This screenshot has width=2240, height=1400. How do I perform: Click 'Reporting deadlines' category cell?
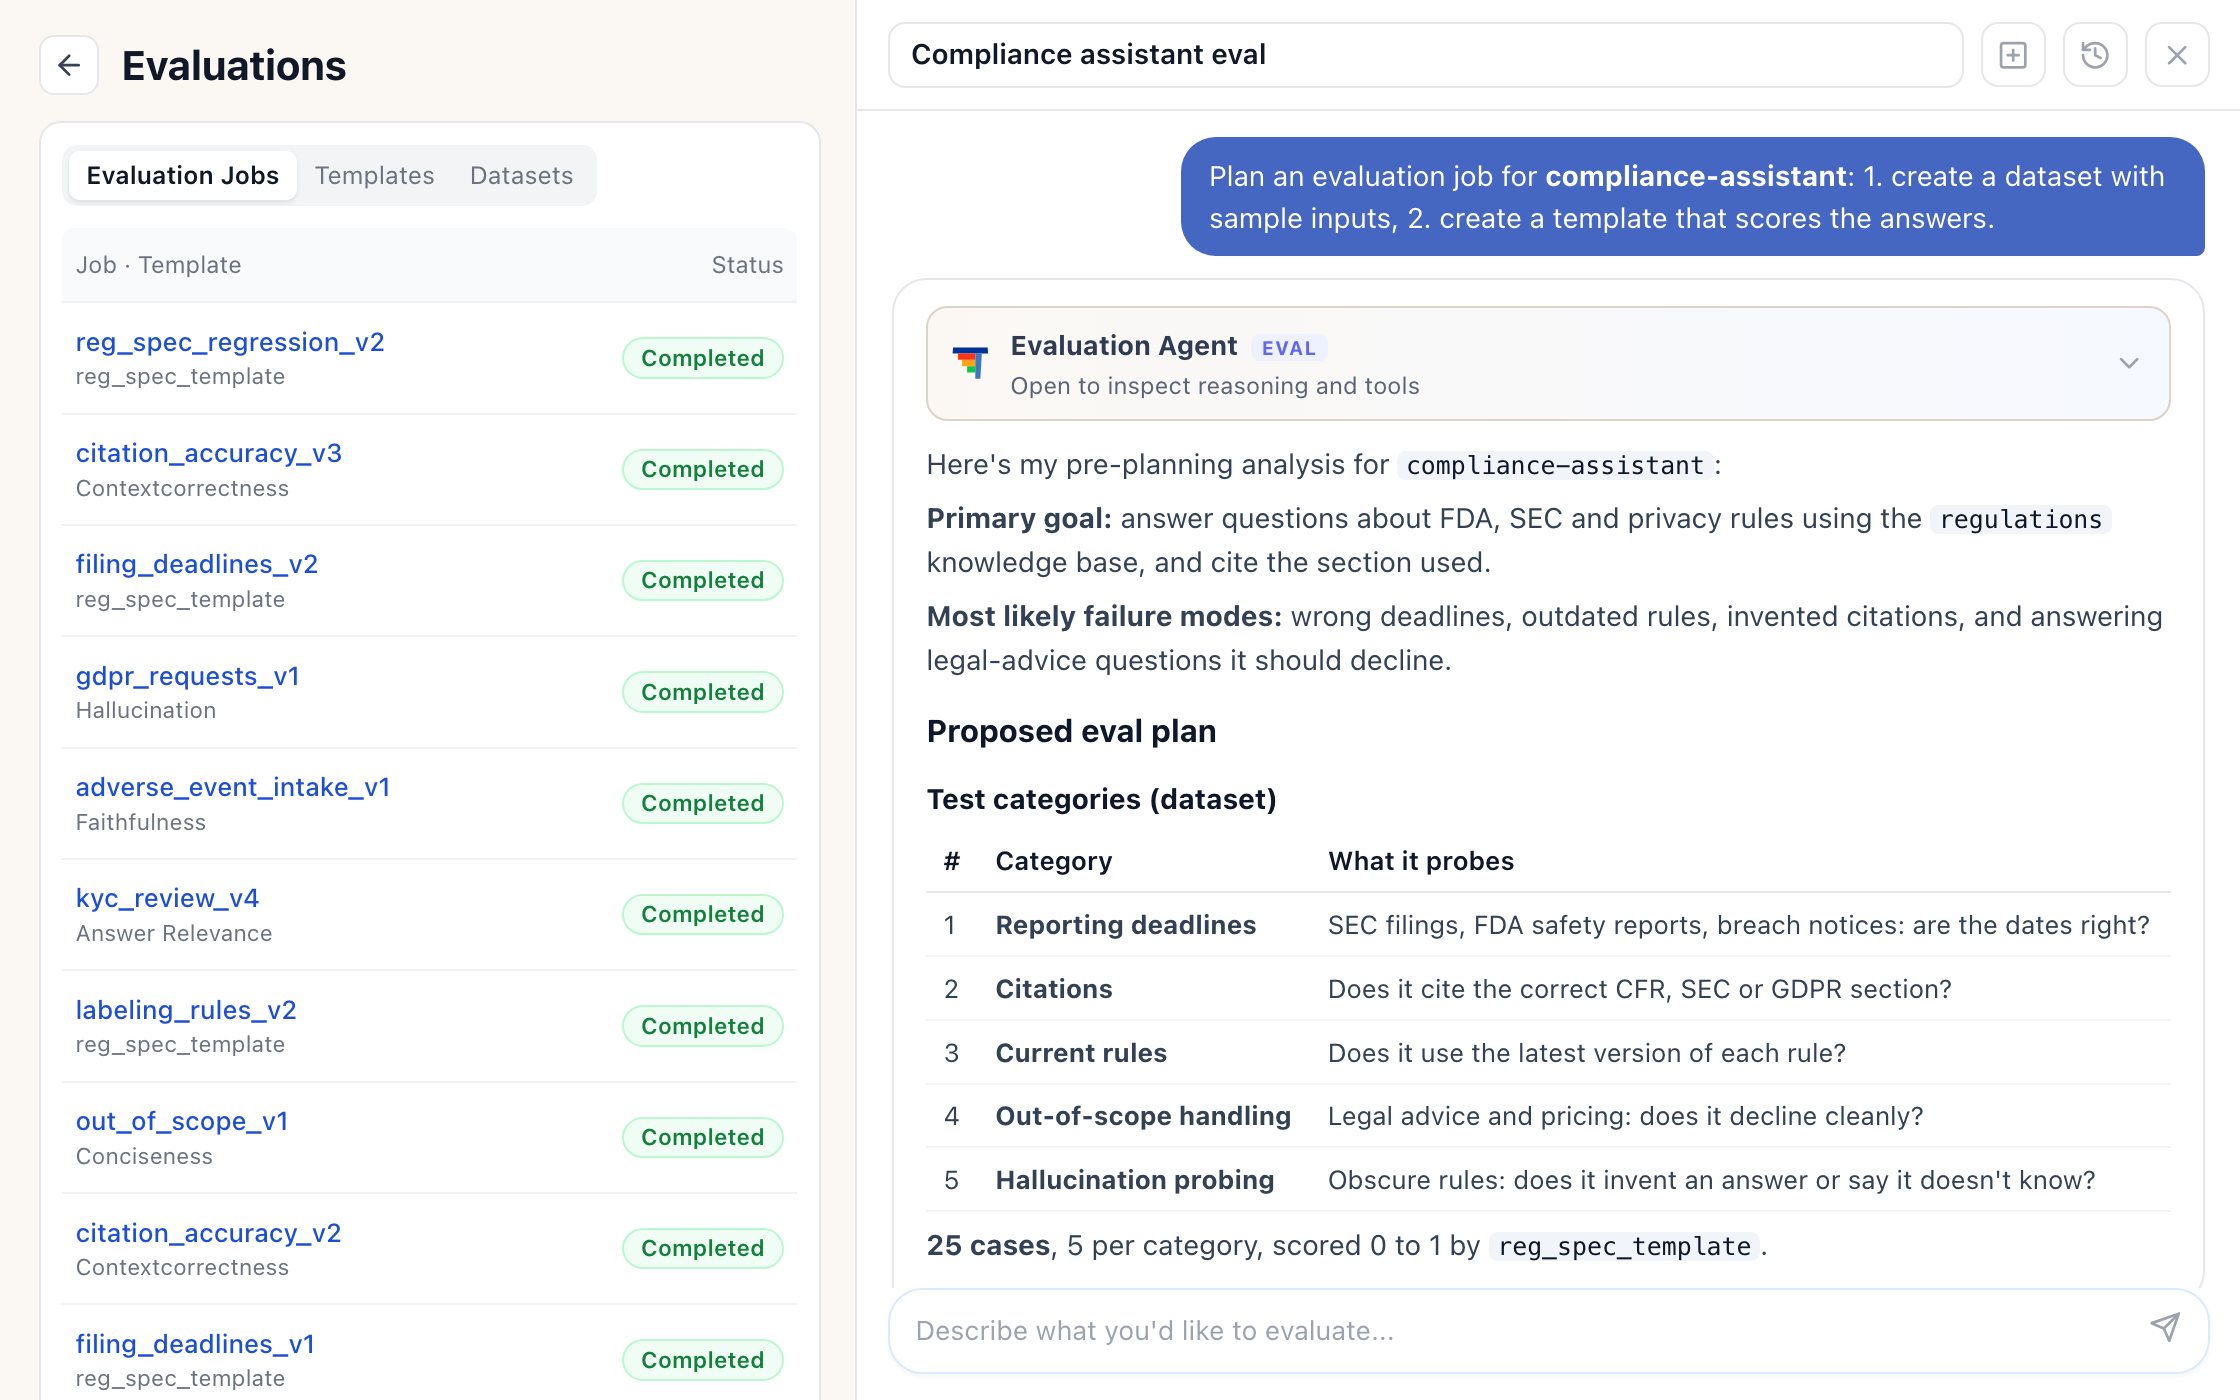click(1126, 925)
